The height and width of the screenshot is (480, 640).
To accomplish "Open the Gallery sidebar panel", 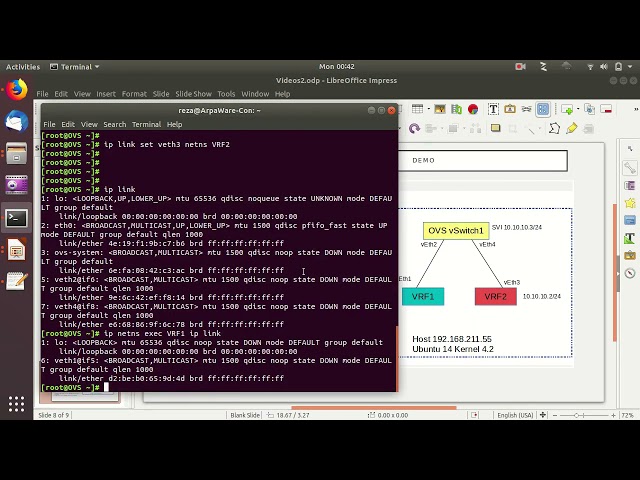I will click(629, 255).
